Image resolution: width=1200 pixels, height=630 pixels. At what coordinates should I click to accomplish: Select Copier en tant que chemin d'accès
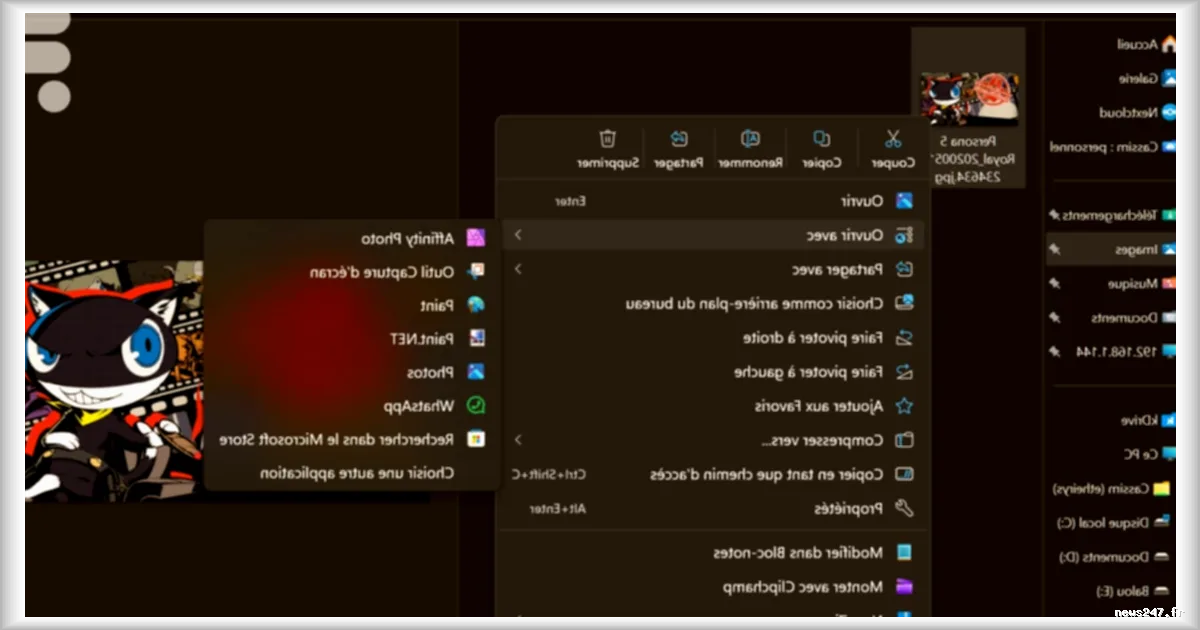click(x=713, y=474)
